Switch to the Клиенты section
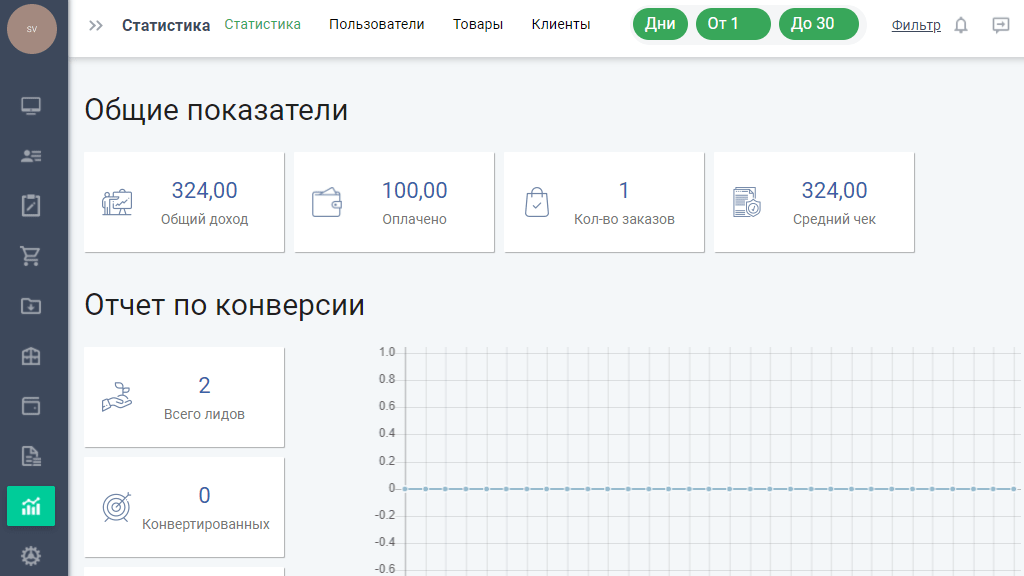Viewport: 1024px width, 576px height. click(x=560, y=25)
